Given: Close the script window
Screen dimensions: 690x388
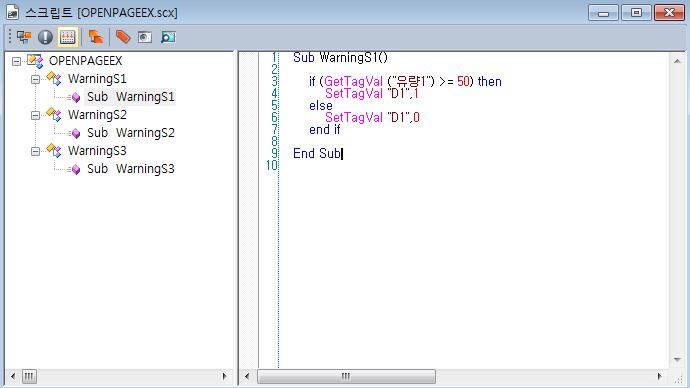Looking at the screenshot, I should click(669, 13).
